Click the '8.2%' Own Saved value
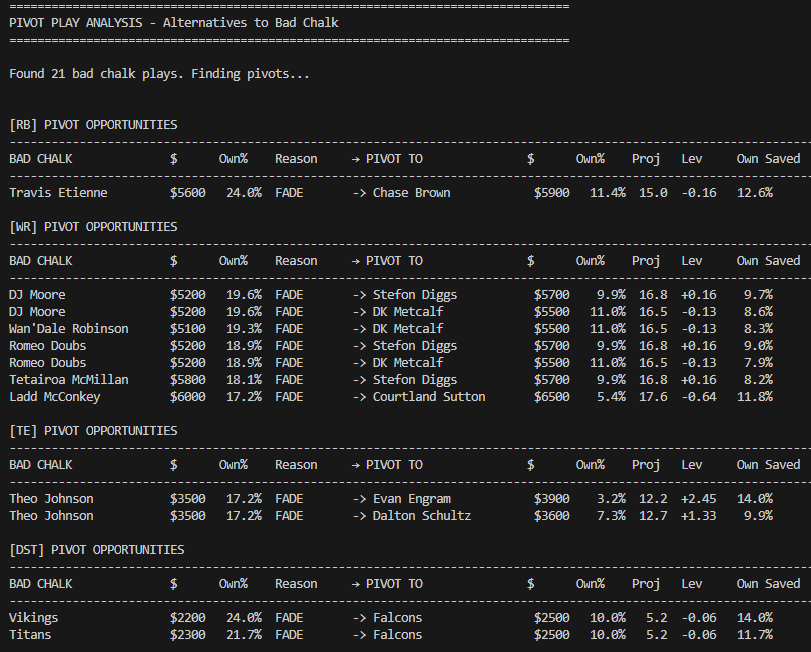The width and height of the screenshot is (811, 652). [x=758, y=380]
